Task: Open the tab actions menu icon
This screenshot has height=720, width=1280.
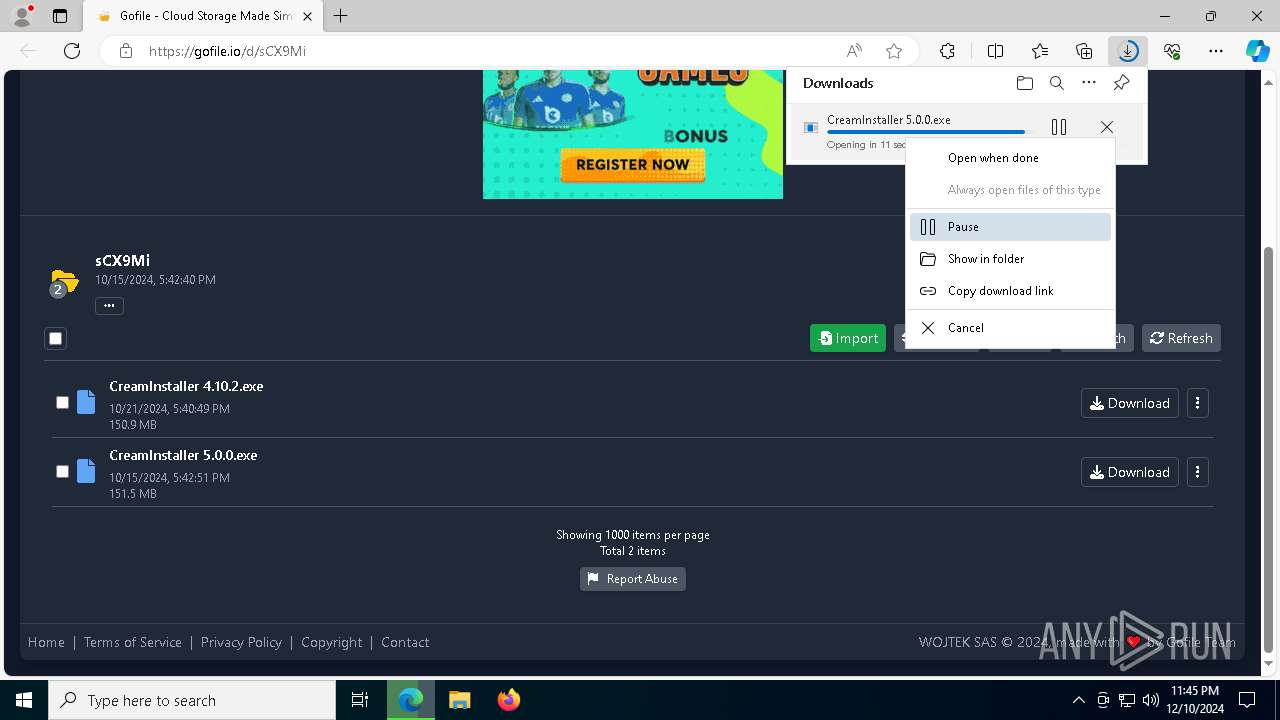Action: (60, 16)
